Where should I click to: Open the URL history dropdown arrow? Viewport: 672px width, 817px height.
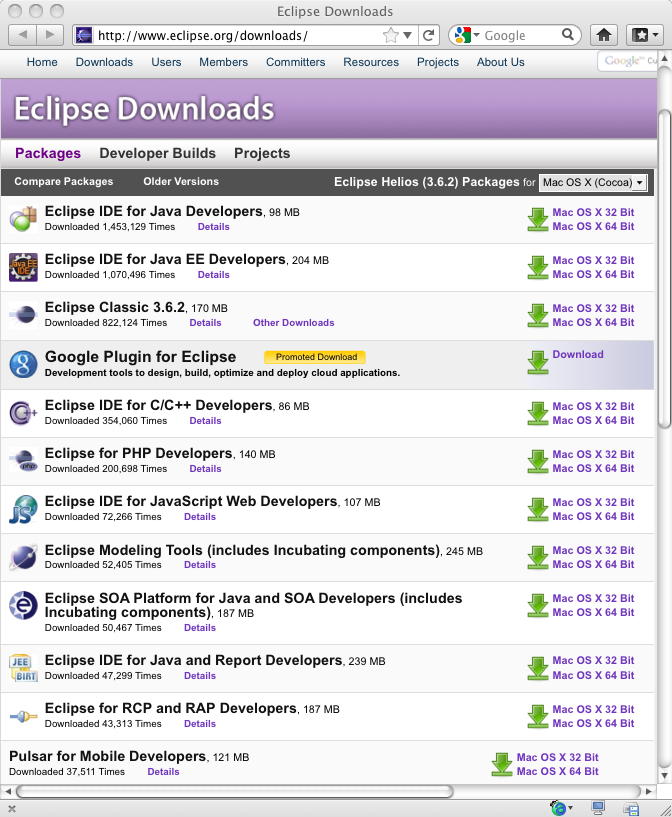point(408,35)
